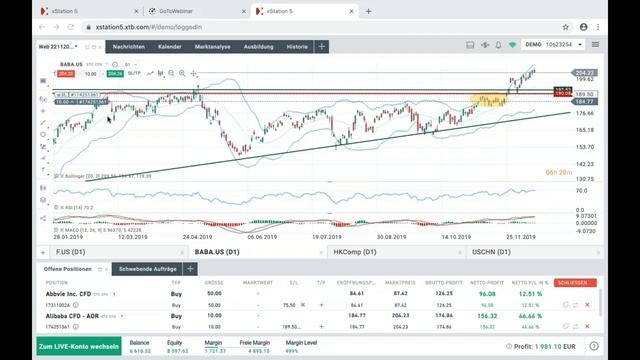Click the share chart icon
This screenshot has width=640, height=360.
pyautogui.click(x=43, y=218)
